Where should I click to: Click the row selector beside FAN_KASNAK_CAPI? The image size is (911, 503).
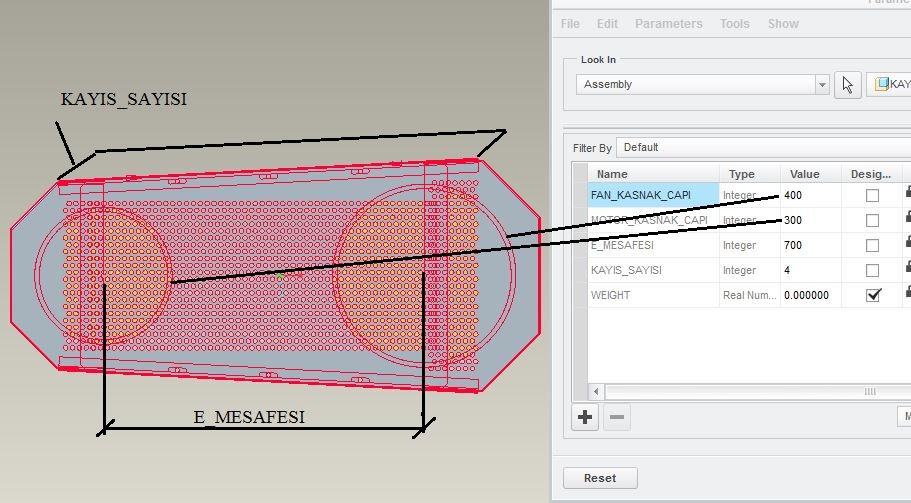coord(580,195)
